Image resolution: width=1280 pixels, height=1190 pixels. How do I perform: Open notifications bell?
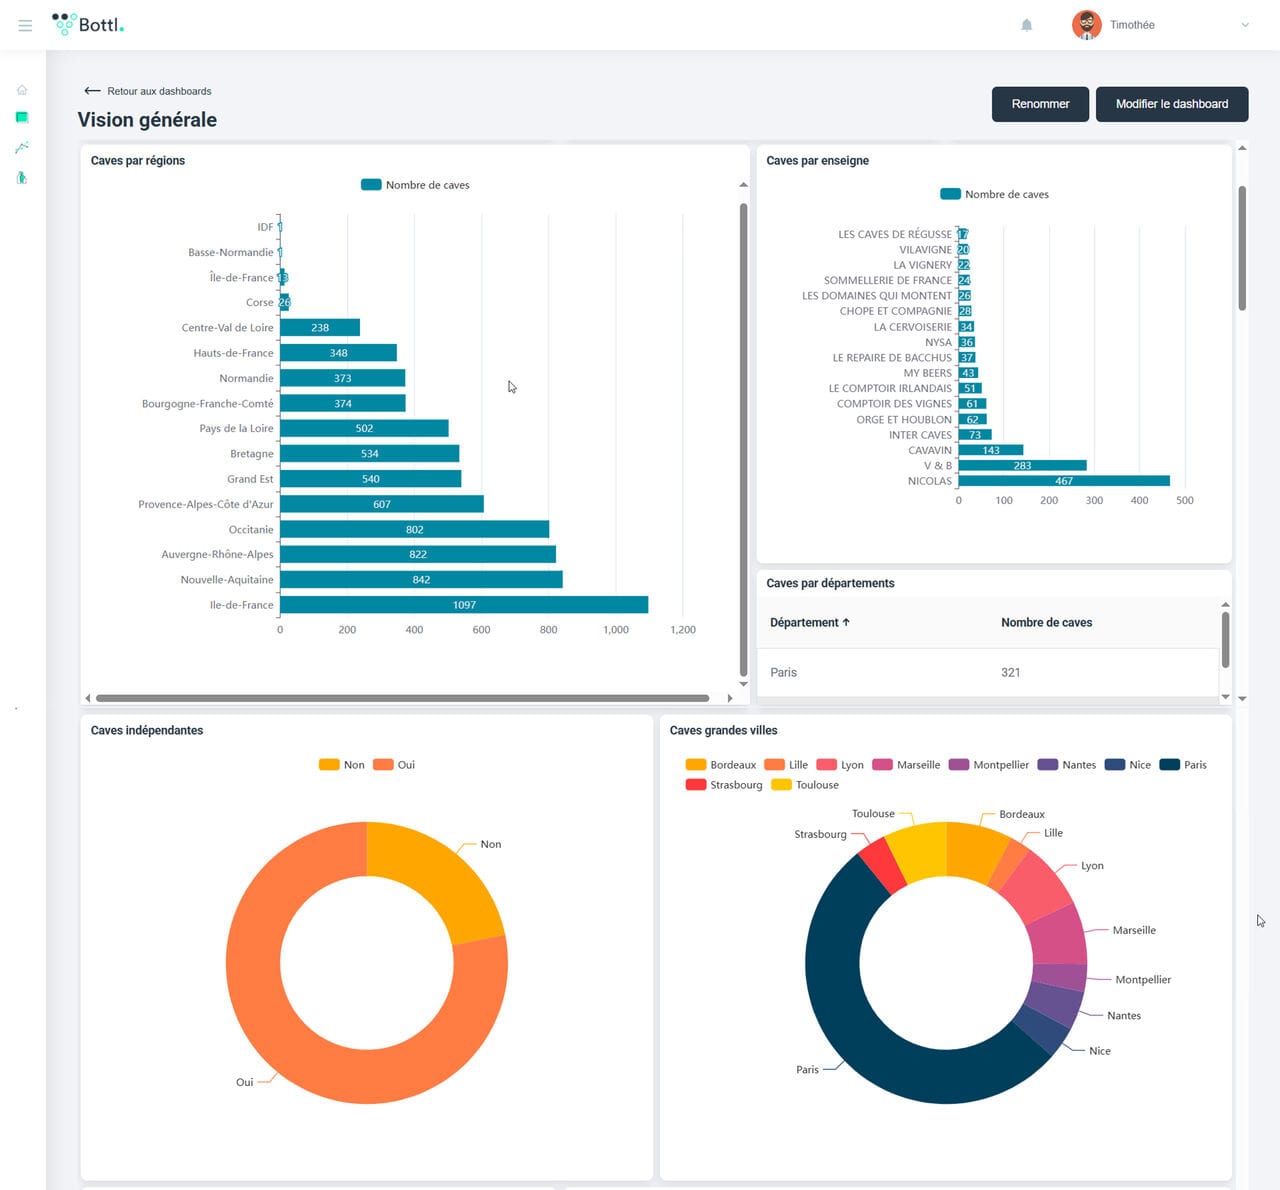coord(1026,25)
